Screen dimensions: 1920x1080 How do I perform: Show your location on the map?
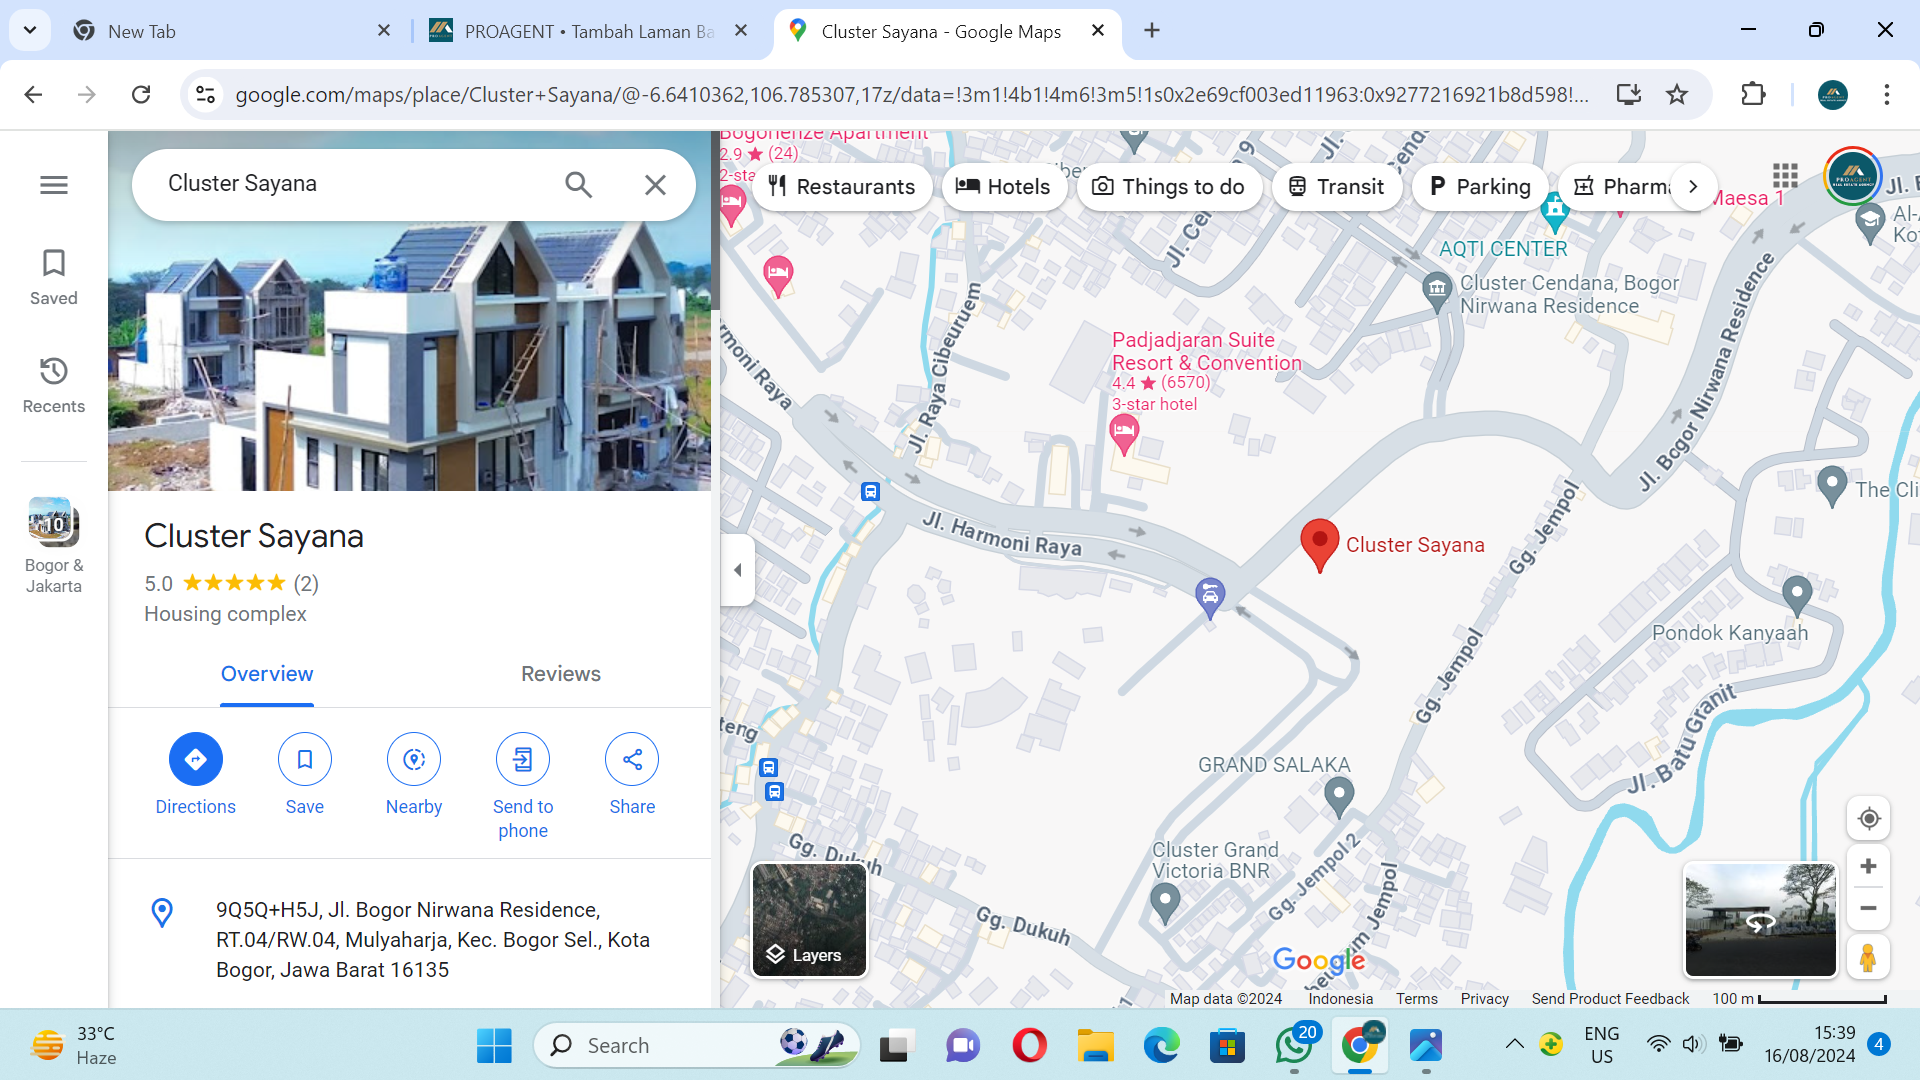[x=1868, y=819]
